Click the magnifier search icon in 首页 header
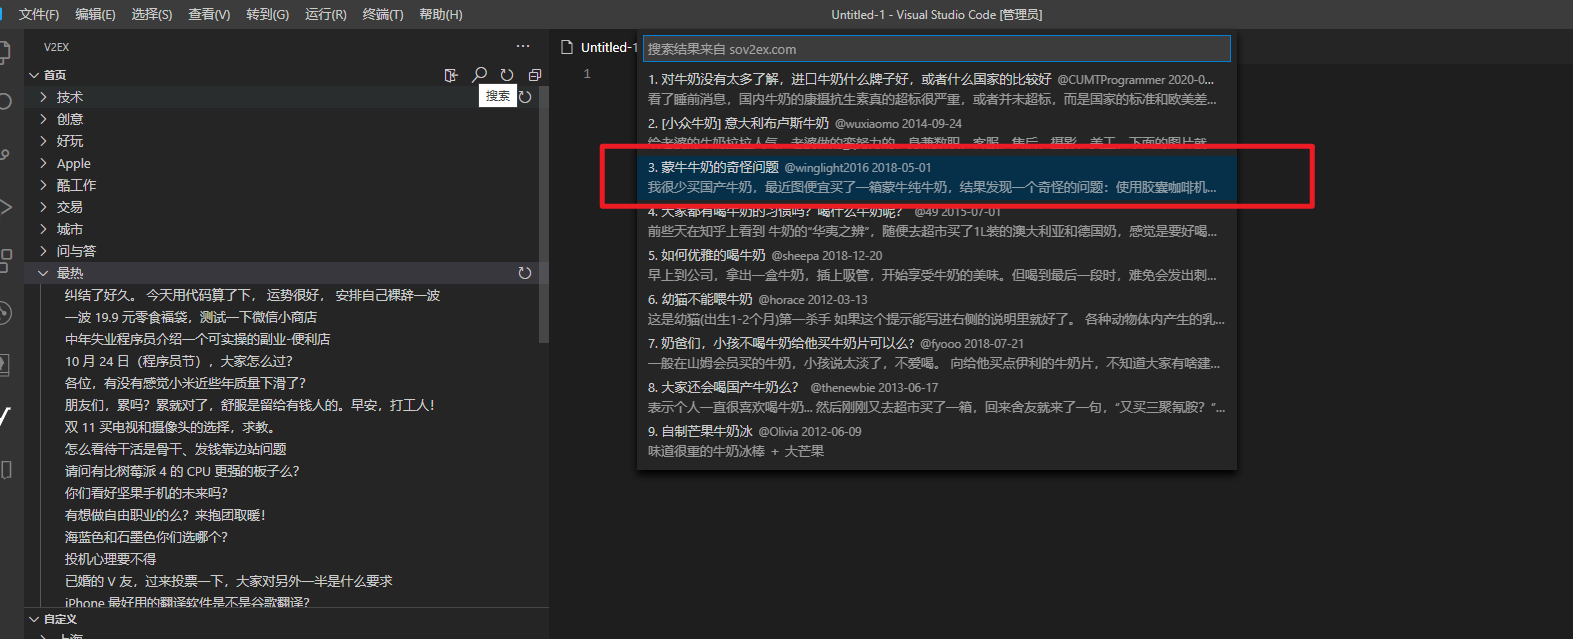The image size is (1573, 639). (479, 75)
